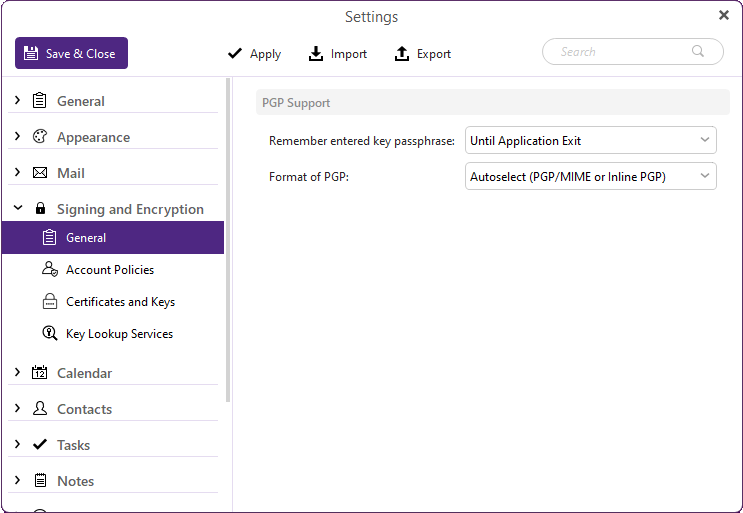This screenshot has width=743, height=513.
Task: Click the Calendar icon in sidebar
Action: [40, 372]
